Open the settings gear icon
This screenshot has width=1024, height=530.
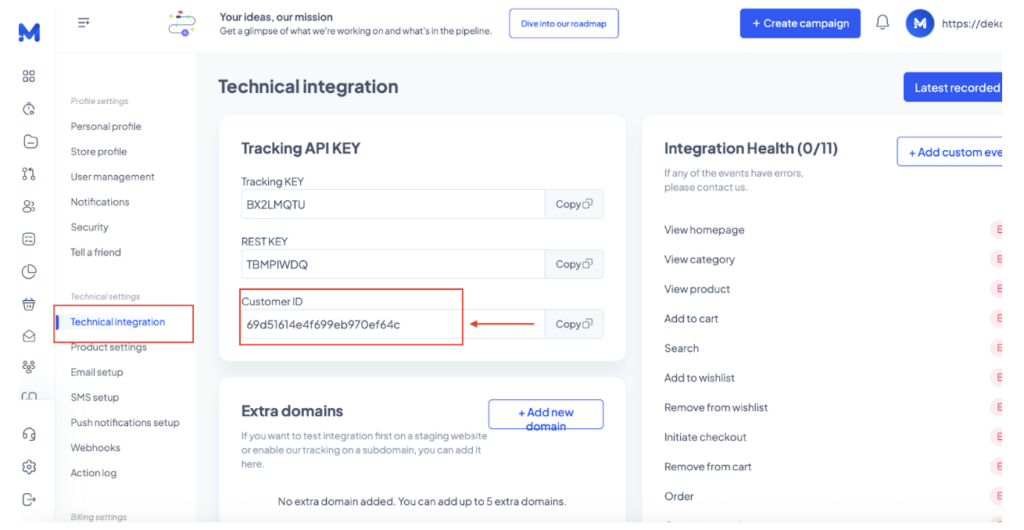pos(29,467)
